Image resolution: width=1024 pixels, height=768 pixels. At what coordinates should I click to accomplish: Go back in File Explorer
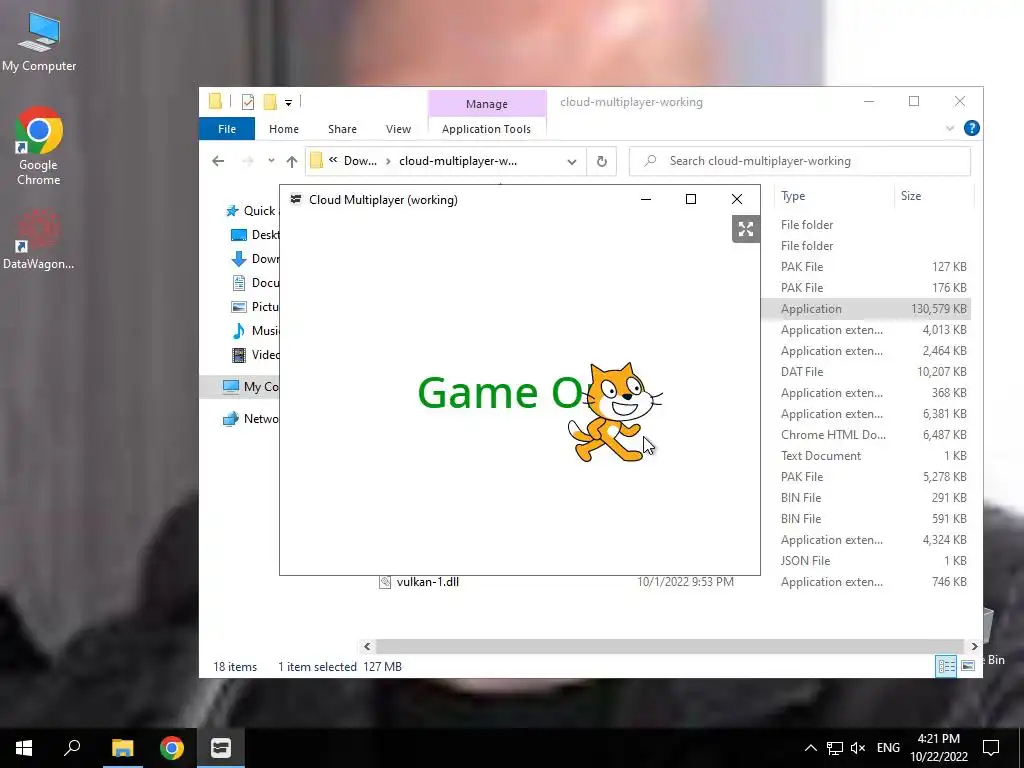coord(218,161)
